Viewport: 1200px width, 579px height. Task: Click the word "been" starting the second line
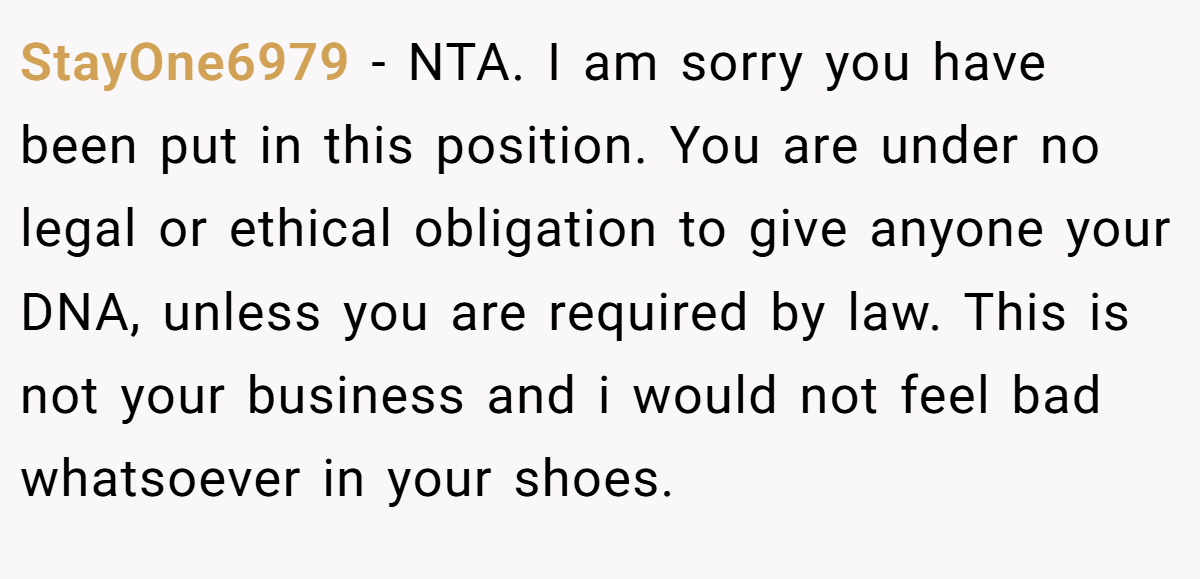pyautogui.click(x=79, y=147)
